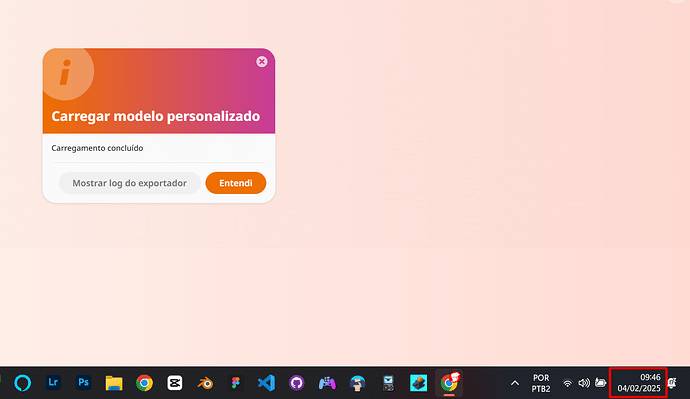Open the clock showing 09:46 04/02/2025
690x399 pixels.
(639, 383)
